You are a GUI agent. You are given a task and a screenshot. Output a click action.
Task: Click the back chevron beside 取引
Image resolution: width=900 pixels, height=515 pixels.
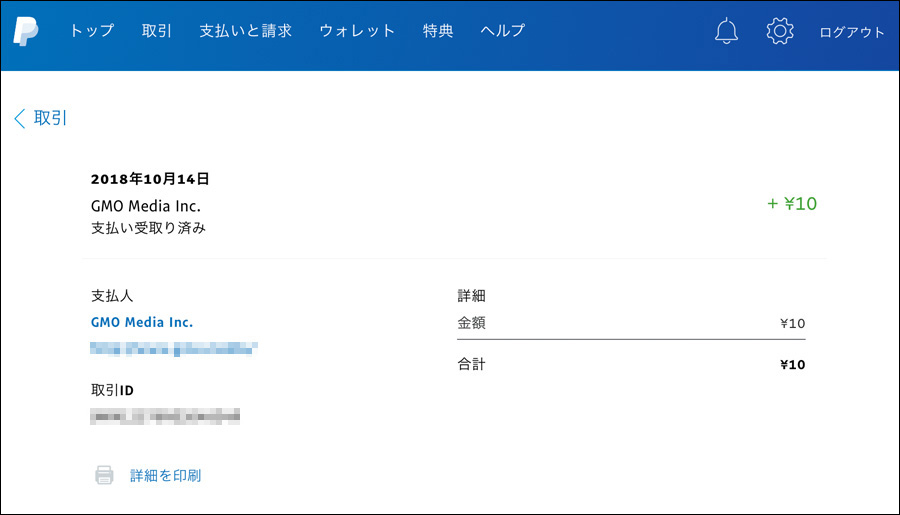click(x=19, y=118)
